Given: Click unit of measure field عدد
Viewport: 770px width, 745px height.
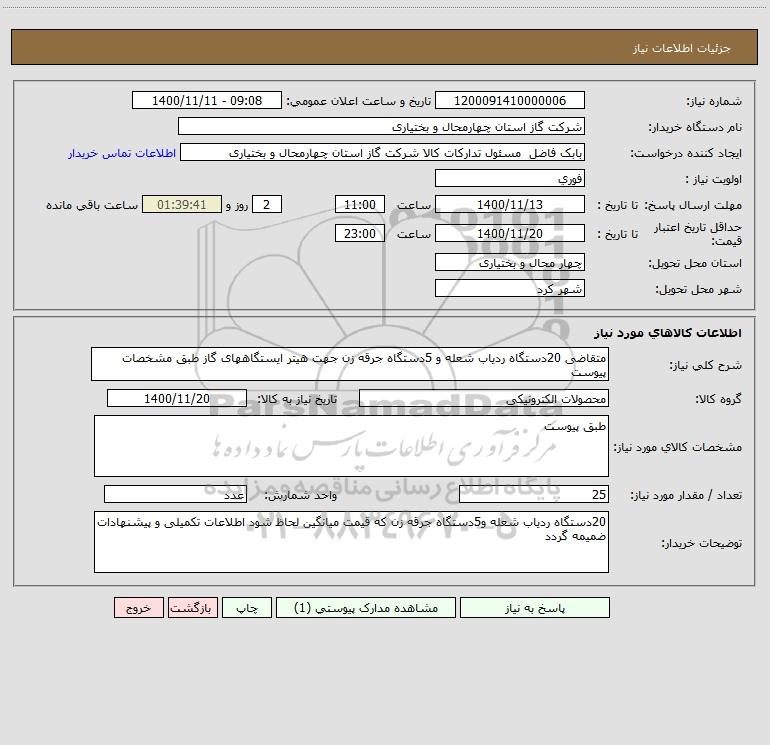Looking at the screenshot, I should 175,494.
